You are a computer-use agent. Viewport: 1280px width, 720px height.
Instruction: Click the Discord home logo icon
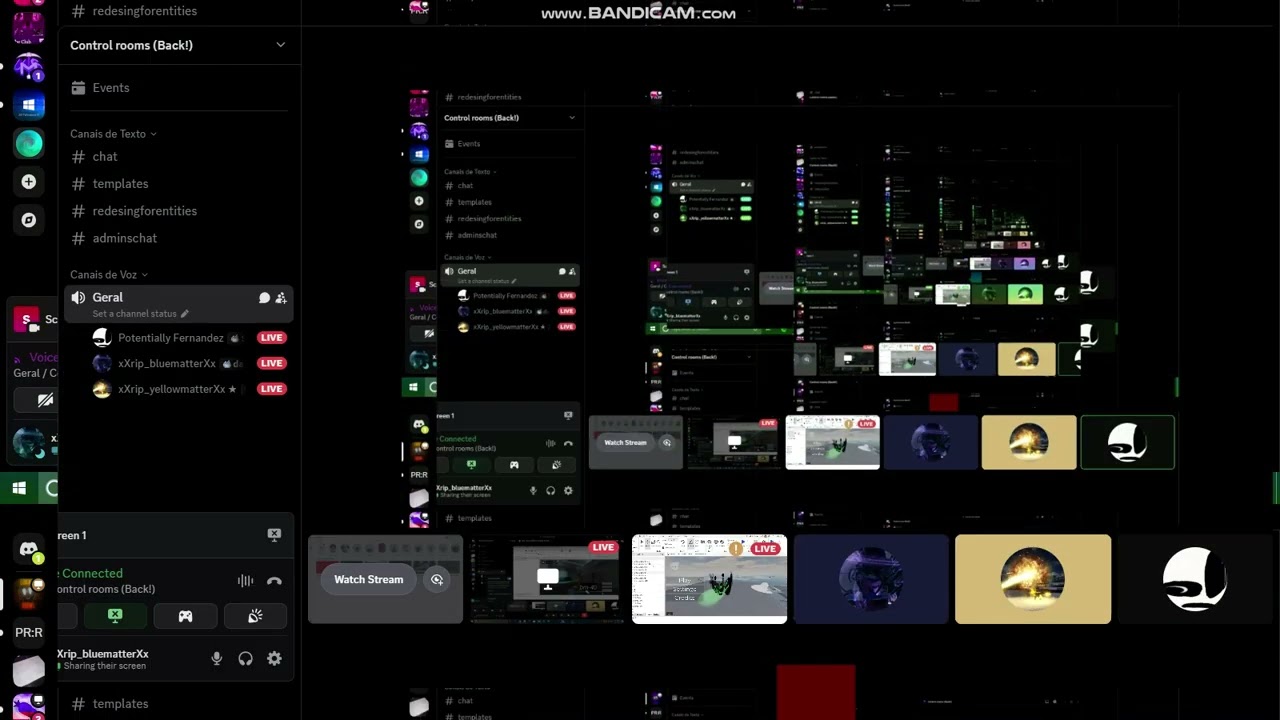(29, 548)
